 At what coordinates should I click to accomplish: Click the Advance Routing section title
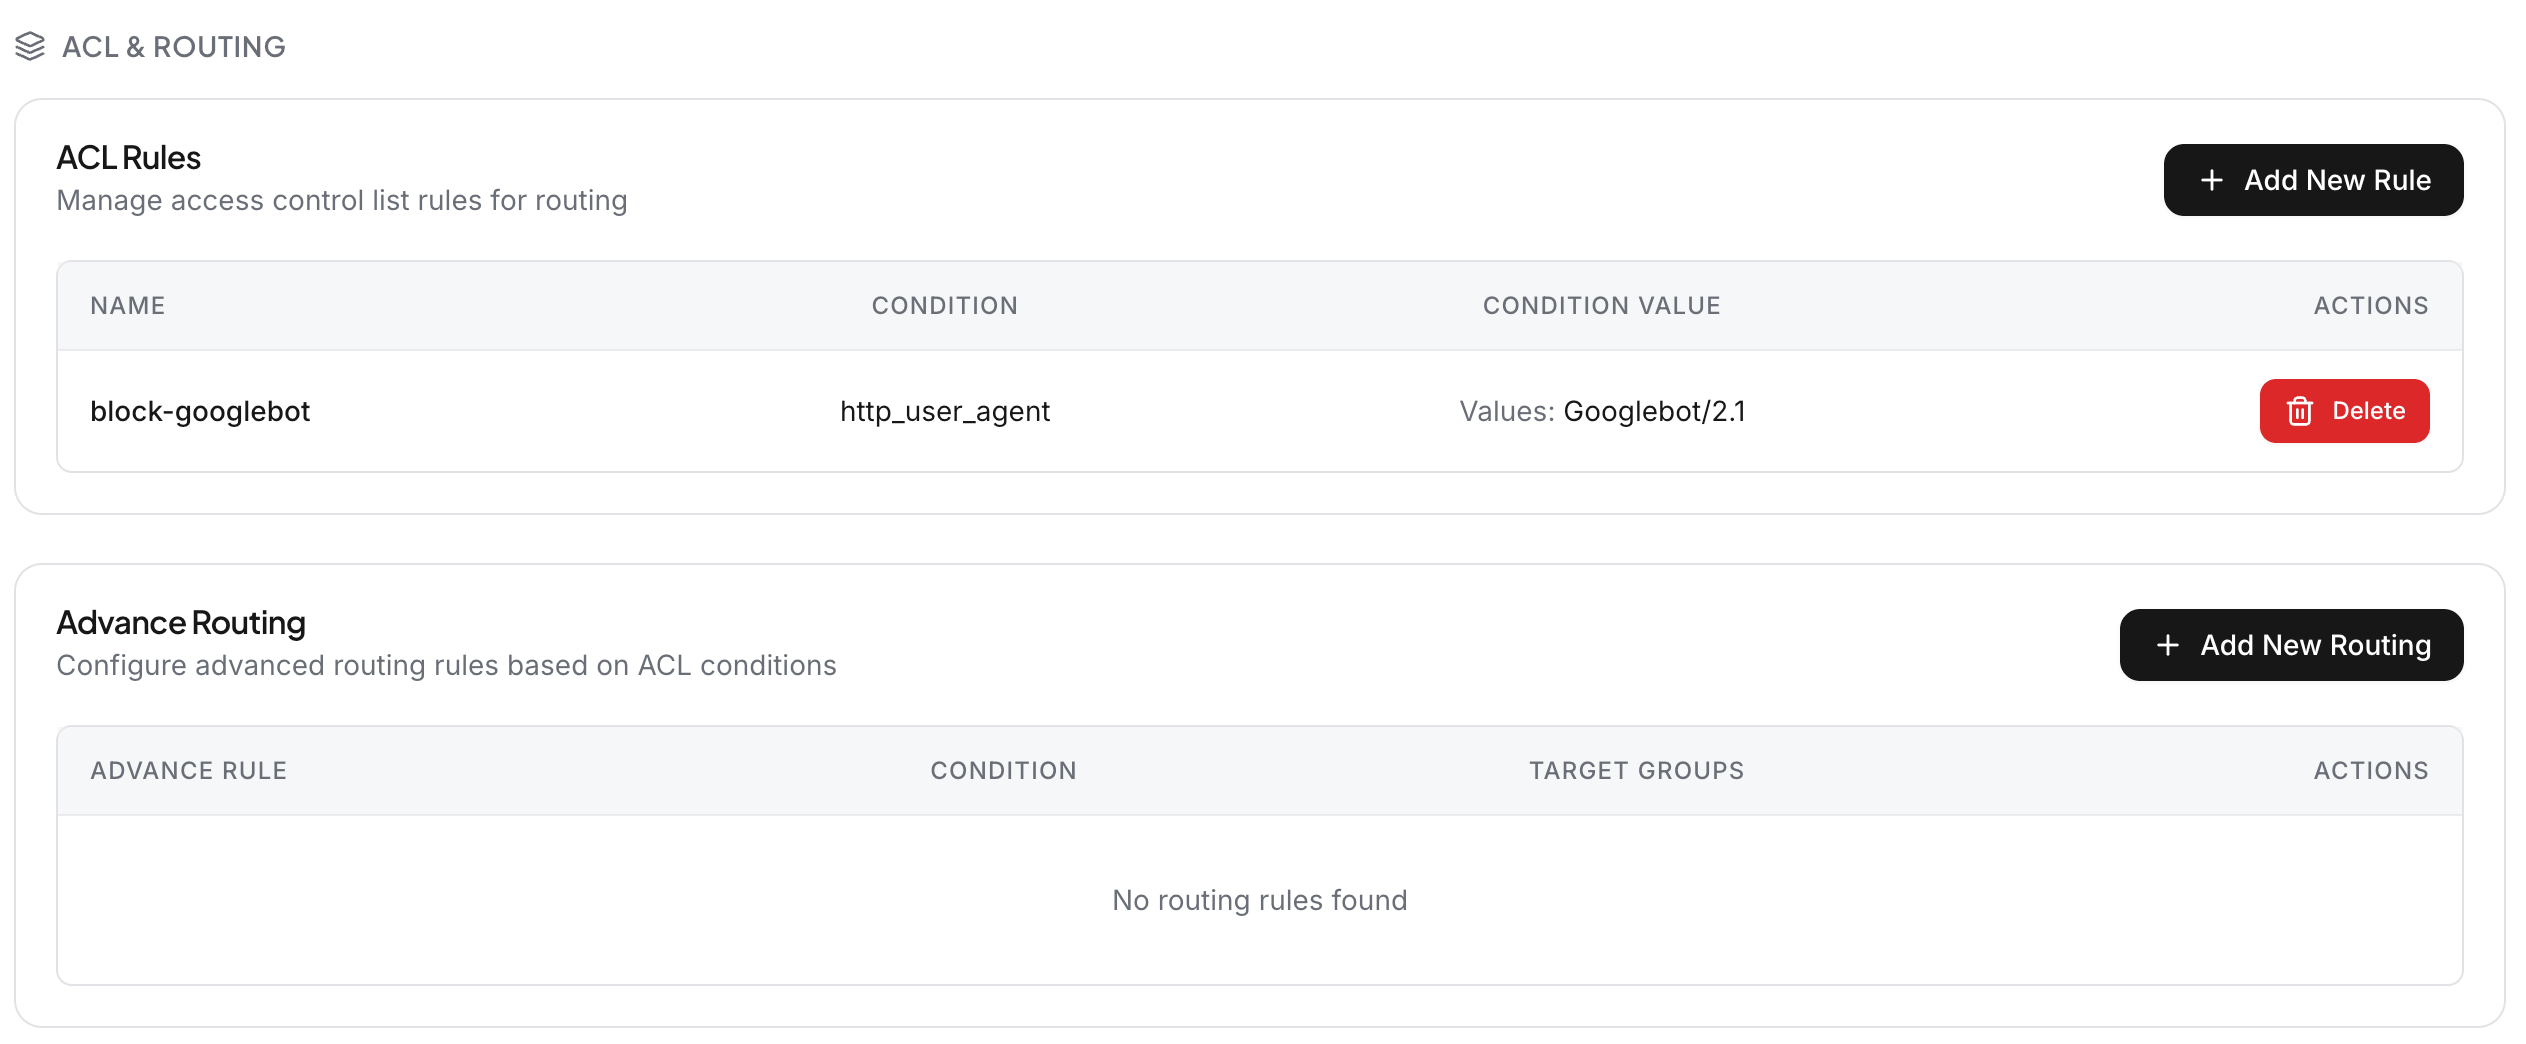tap(181, 622)
